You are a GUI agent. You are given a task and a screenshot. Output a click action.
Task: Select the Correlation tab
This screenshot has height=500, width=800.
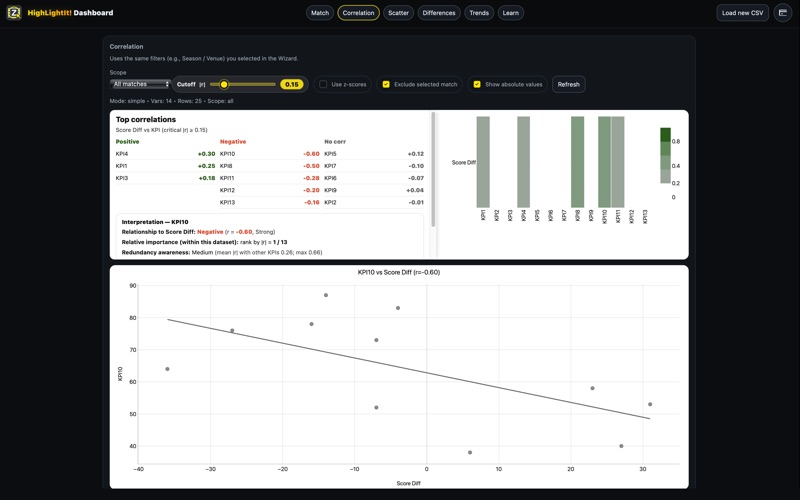click(x=358, y=13)
